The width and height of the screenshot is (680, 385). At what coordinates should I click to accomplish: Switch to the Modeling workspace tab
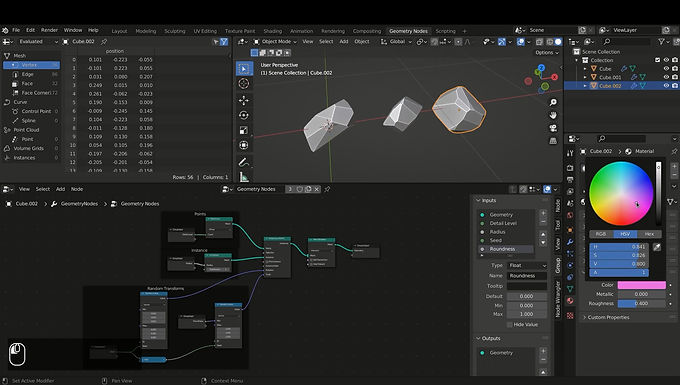click(146, 31)
